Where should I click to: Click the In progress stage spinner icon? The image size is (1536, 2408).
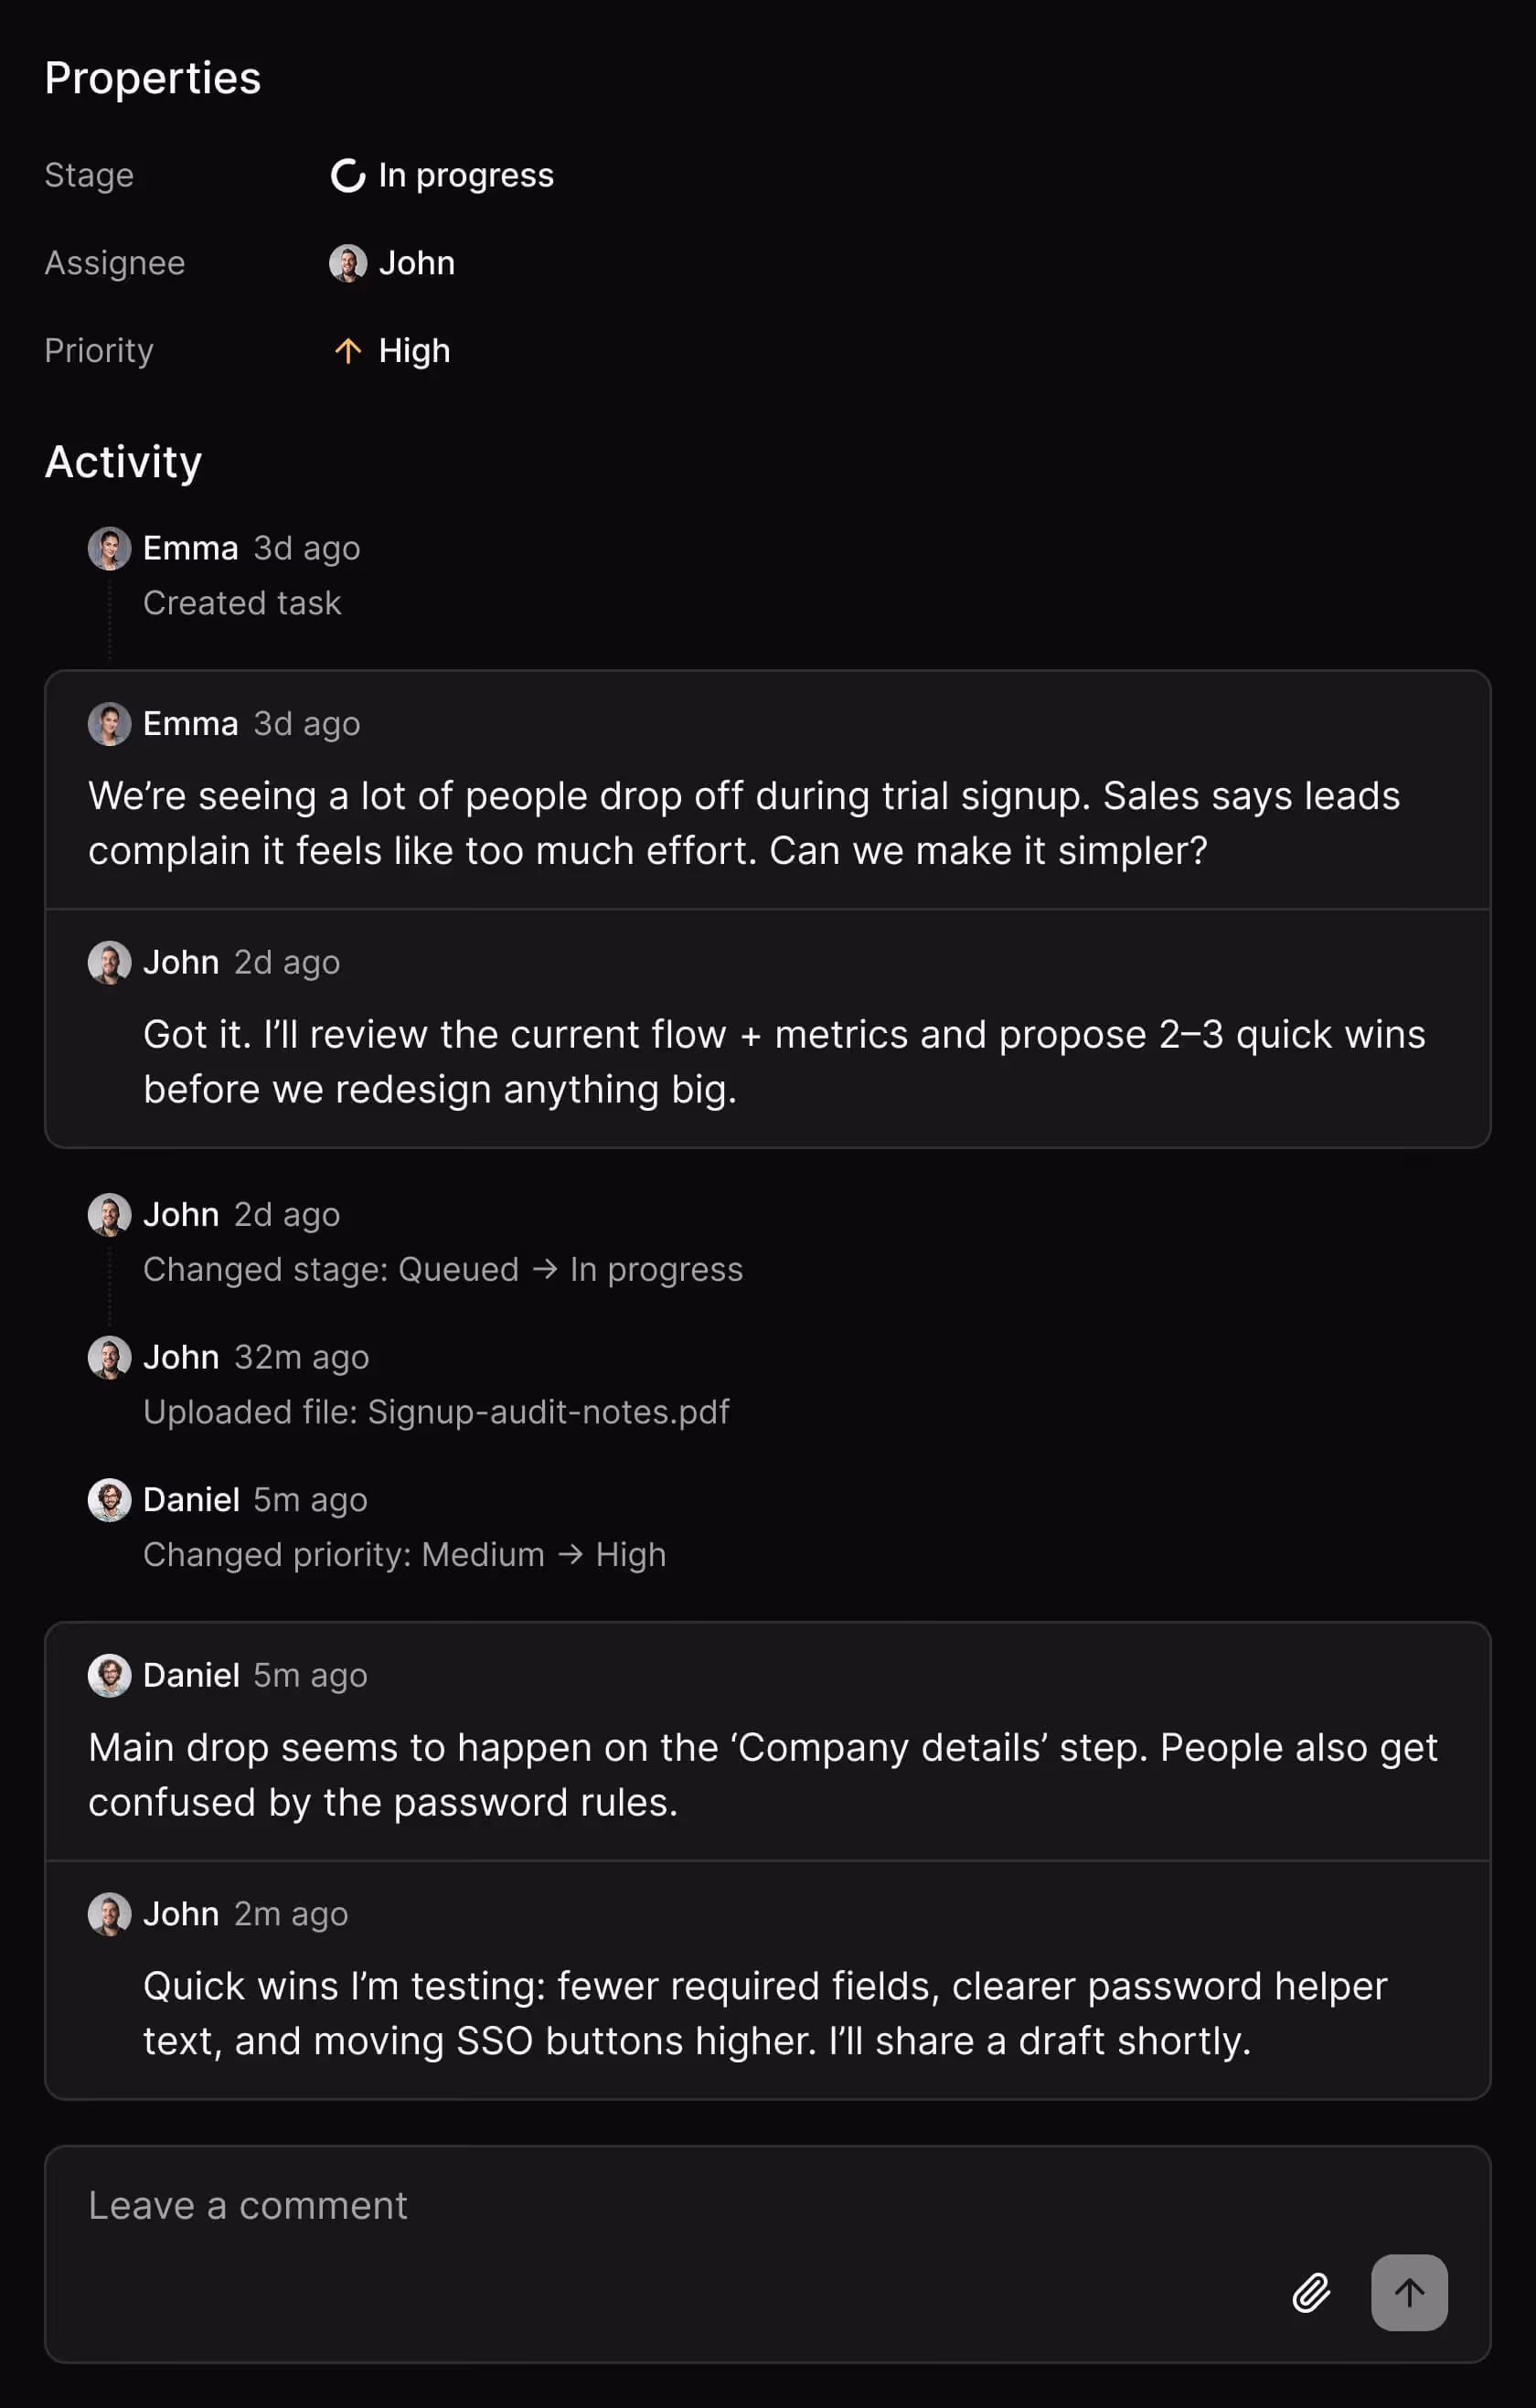point(347,176)
